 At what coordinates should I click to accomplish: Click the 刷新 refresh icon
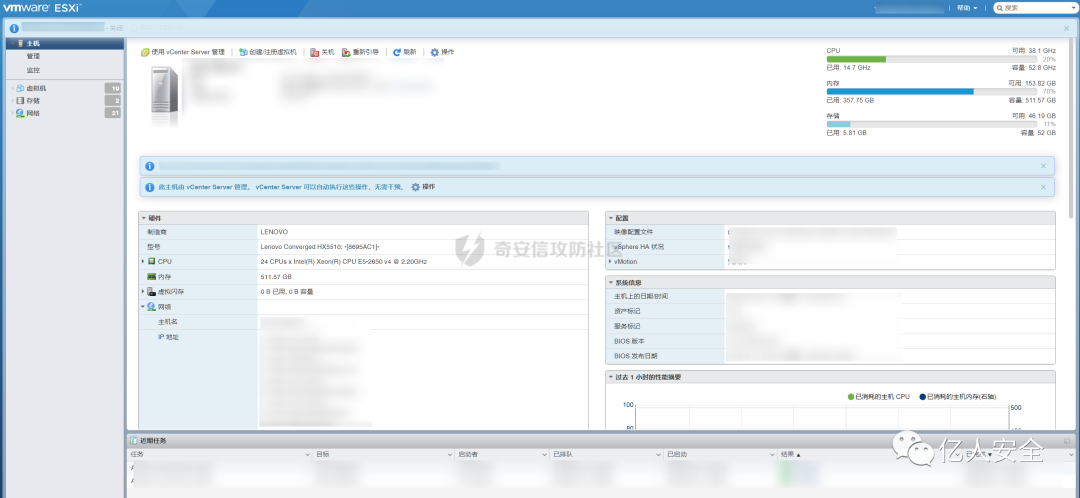pos(397,52)
